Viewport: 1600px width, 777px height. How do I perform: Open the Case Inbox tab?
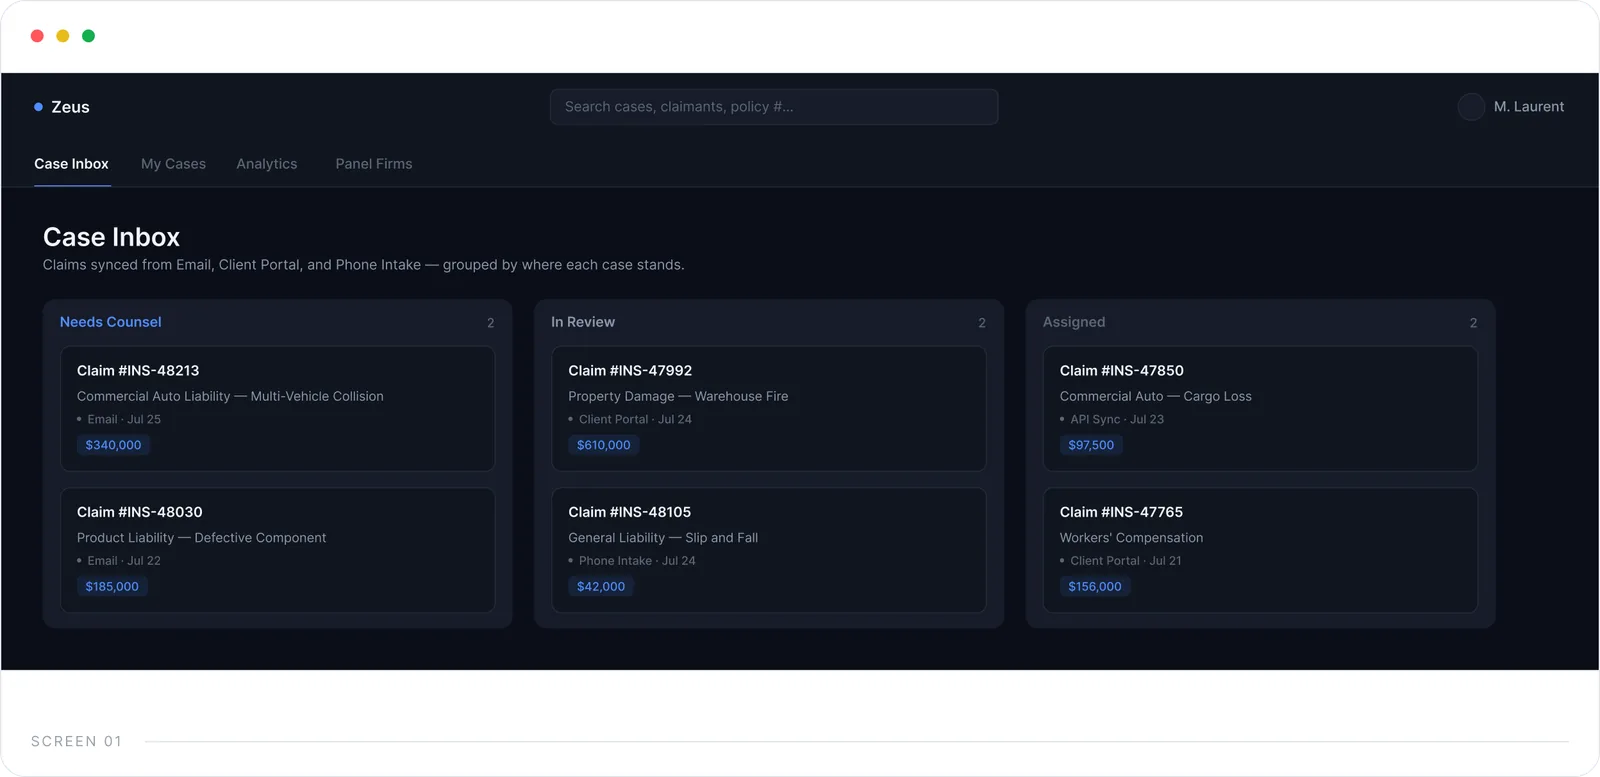point(71,164)
